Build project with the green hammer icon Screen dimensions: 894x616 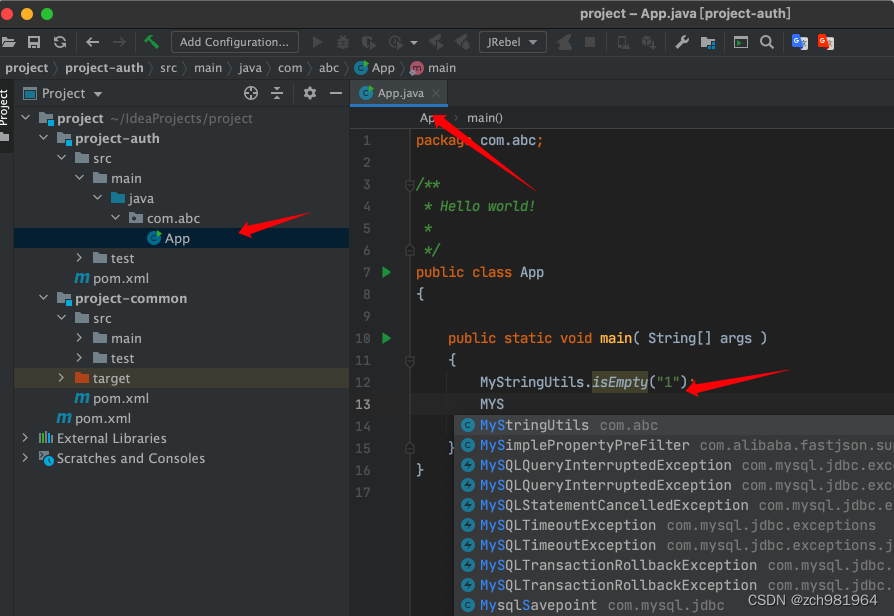click(x=151, y=42)
